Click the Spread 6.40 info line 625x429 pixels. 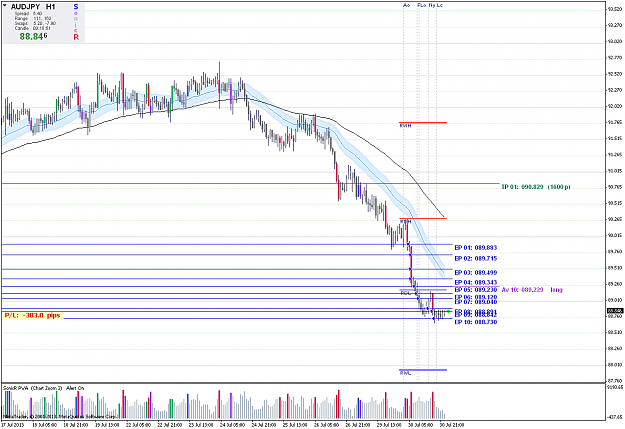click(x=28, y=14)
